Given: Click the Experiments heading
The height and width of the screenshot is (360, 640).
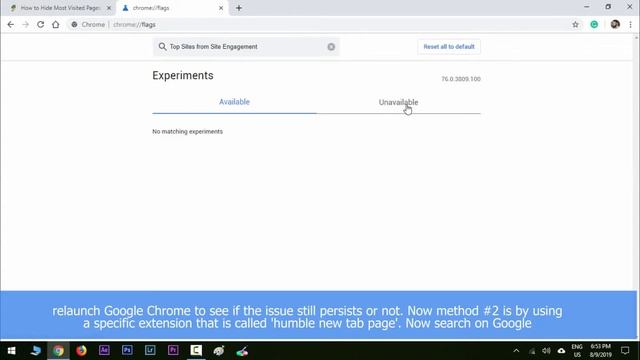Looking at the screenshot, I should [x=183, y=76].
